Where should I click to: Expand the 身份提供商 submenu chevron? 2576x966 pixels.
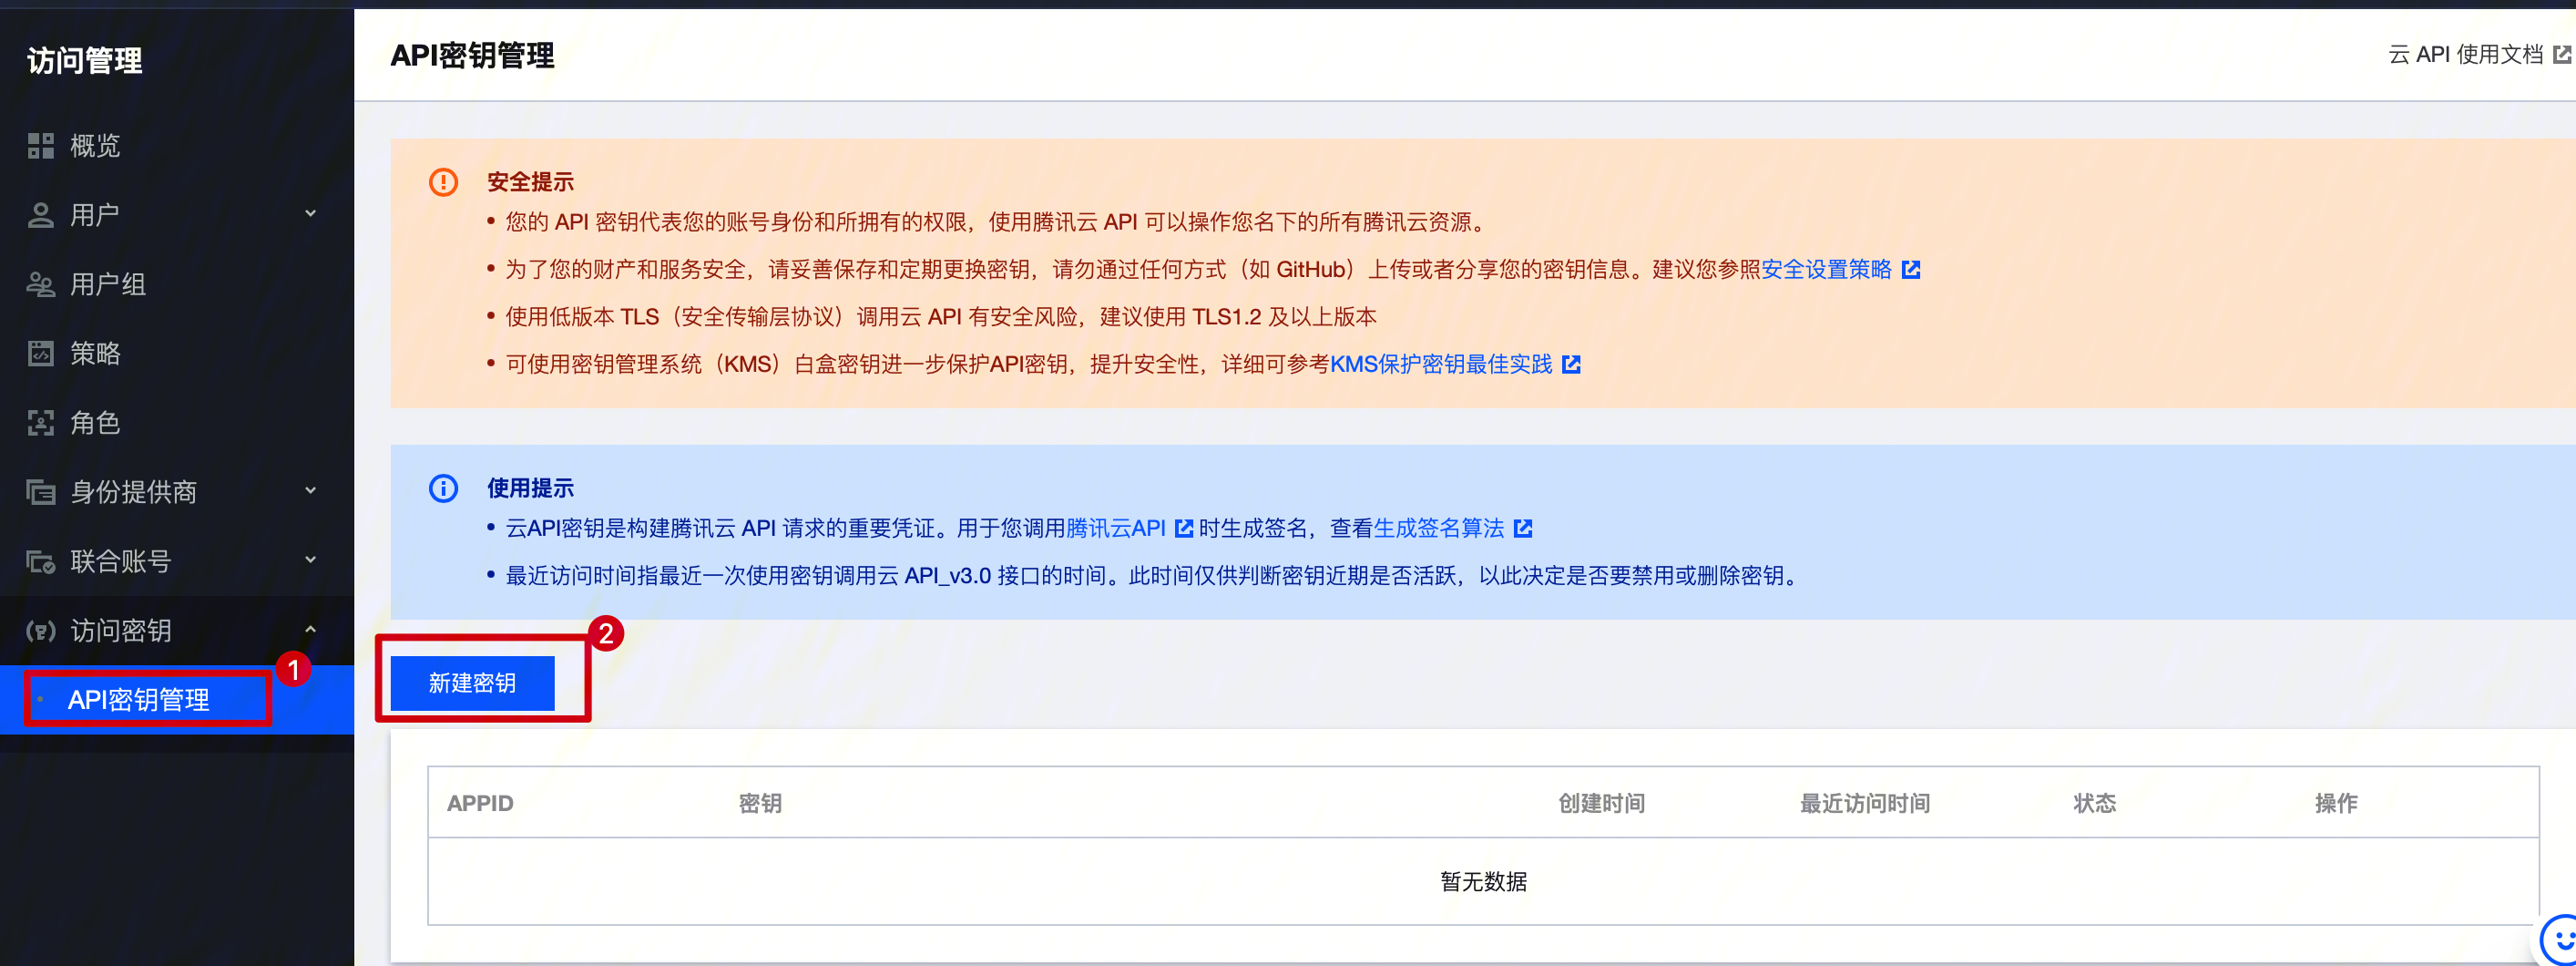pos(310,491)
